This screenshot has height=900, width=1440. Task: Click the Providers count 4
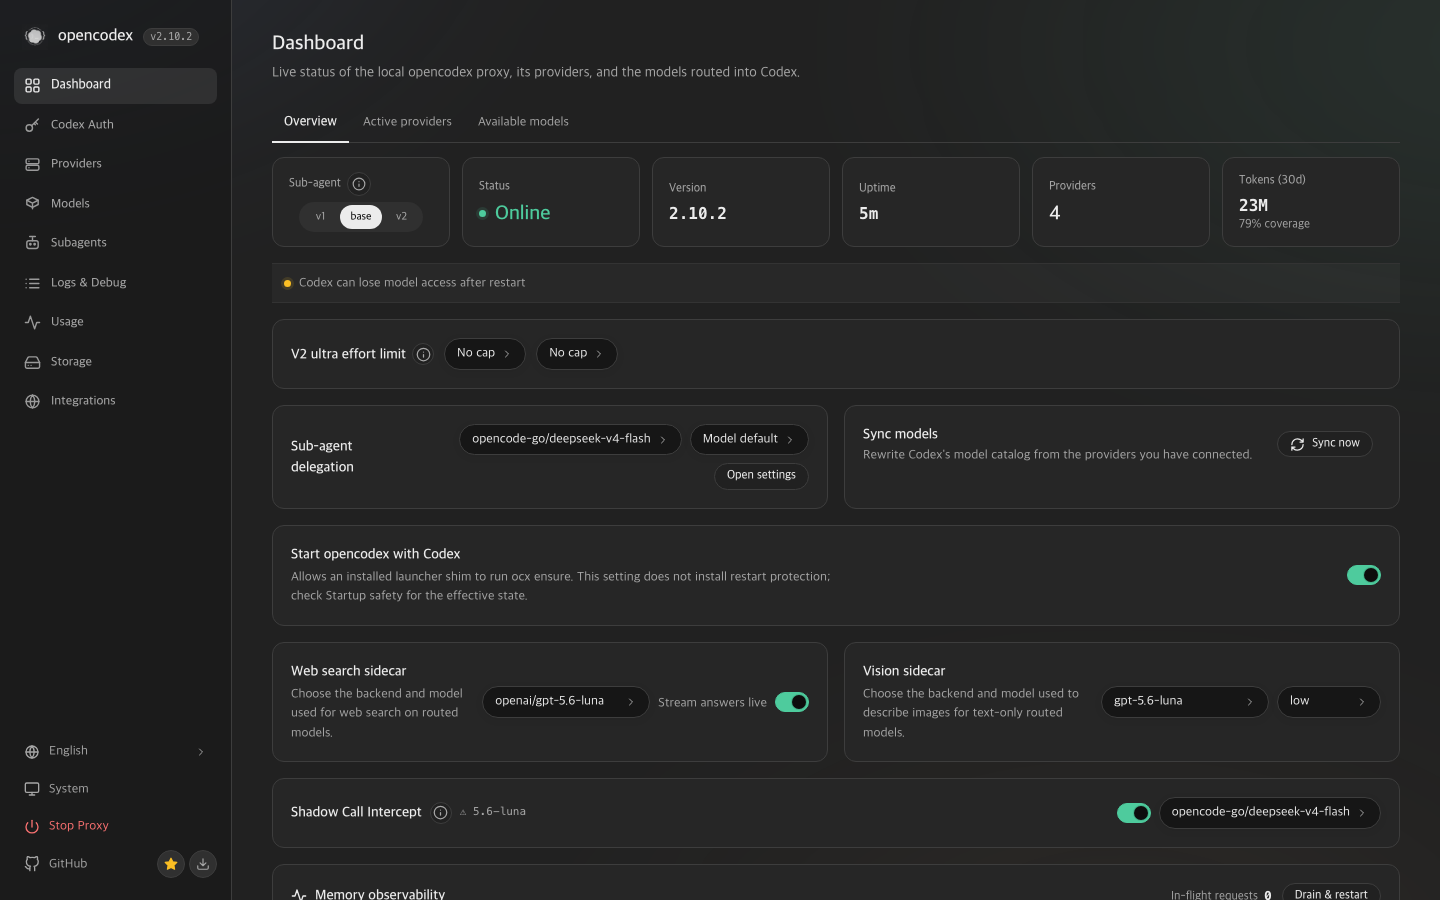pos(1055,213)
